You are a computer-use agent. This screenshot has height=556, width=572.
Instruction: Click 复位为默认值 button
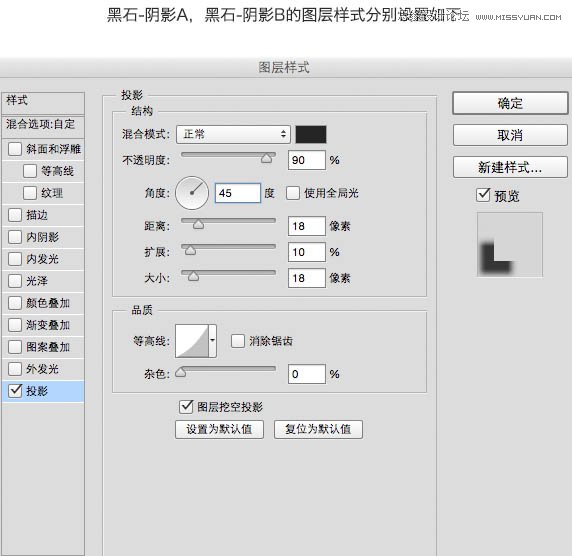318,429
